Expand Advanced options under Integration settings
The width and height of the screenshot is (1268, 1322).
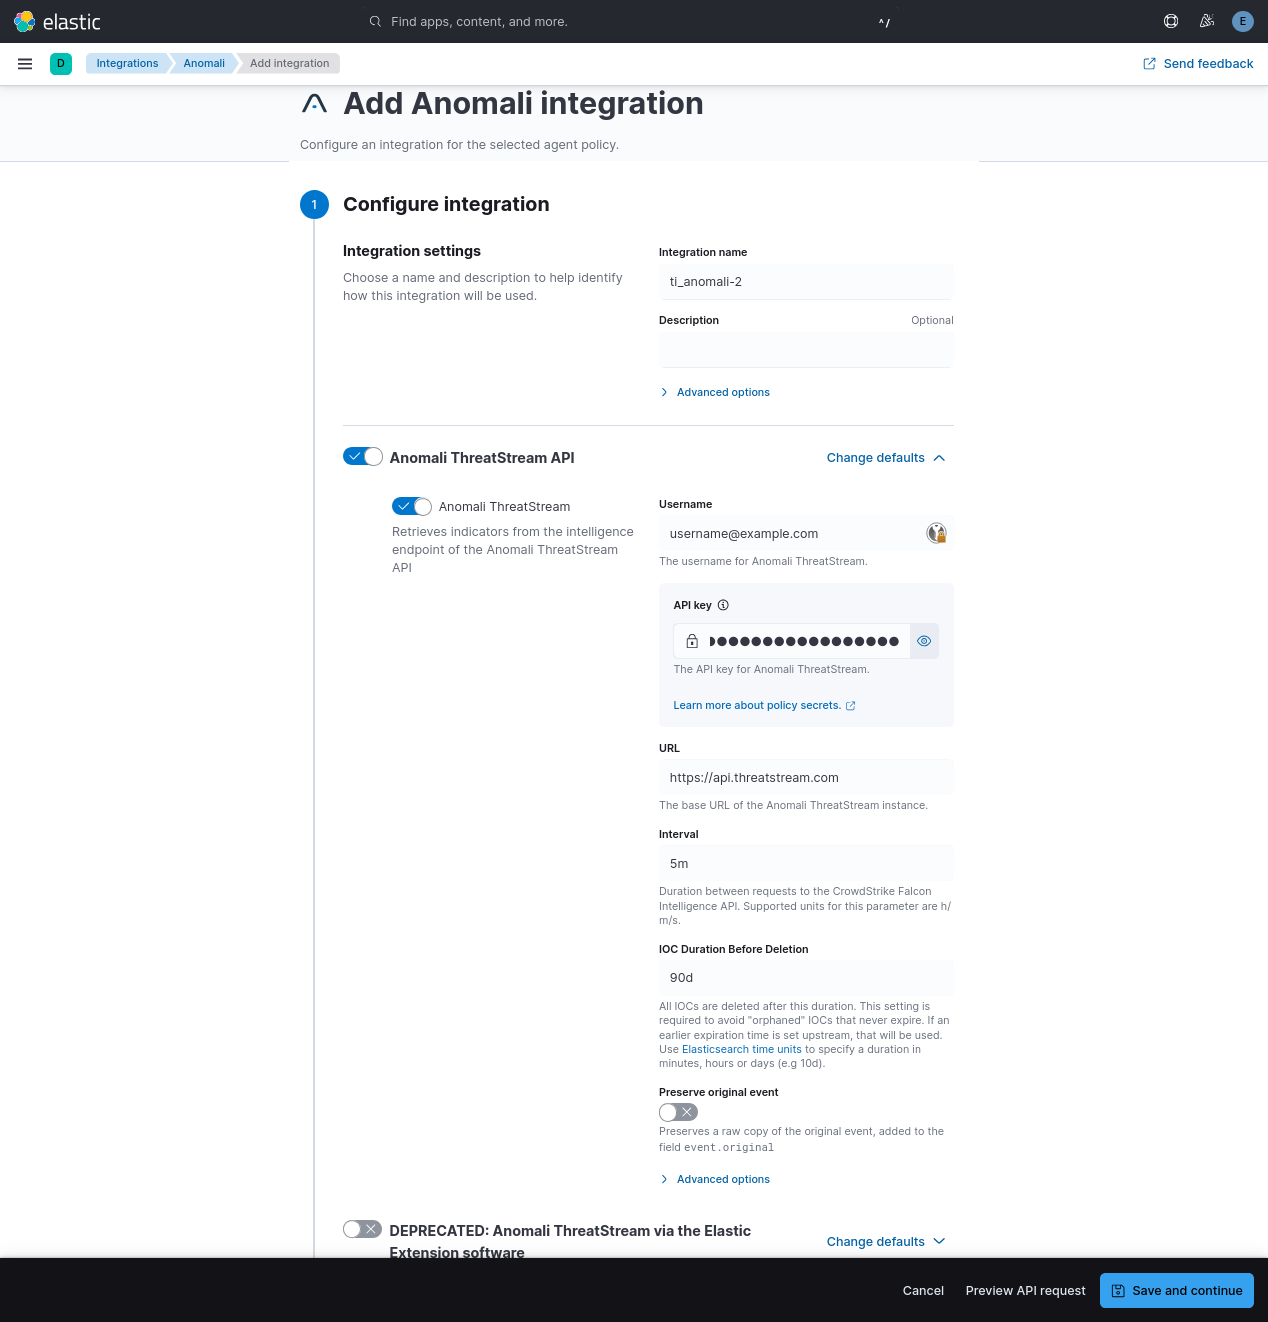point(714,392)
